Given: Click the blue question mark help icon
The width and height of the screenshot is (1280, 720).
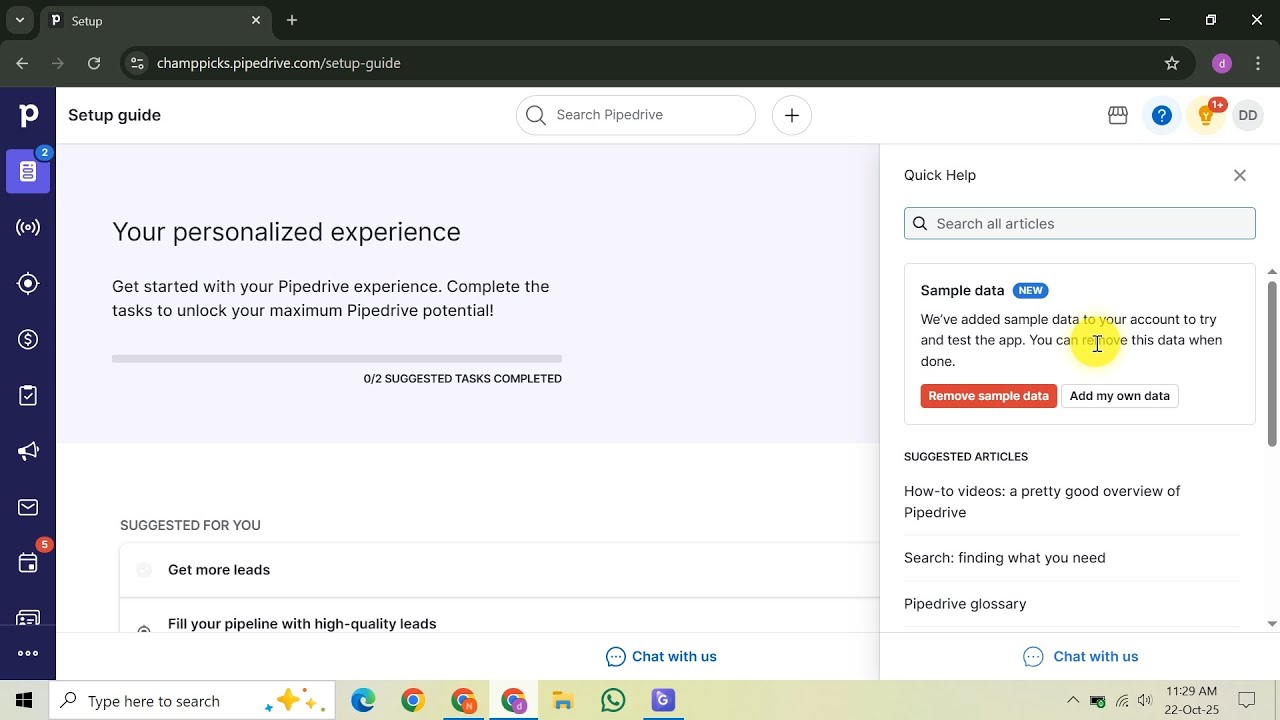Looking at the screenshot, I should click(x=1161, y=115).
